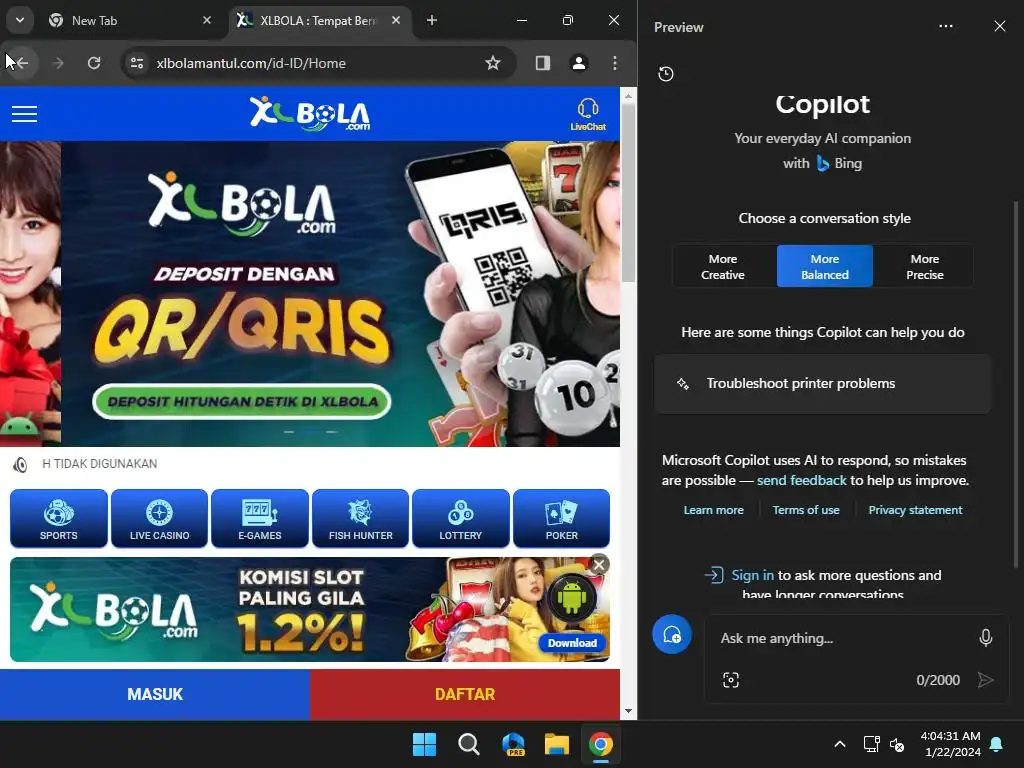Switch to the XLBOLA tab

pos(320,20)
